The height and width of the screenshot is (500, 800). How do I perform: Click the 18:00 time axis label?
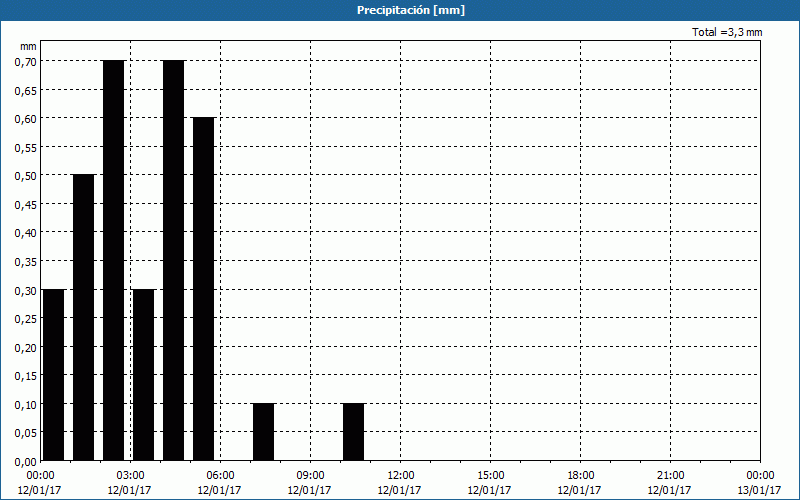tap(581, 476)
